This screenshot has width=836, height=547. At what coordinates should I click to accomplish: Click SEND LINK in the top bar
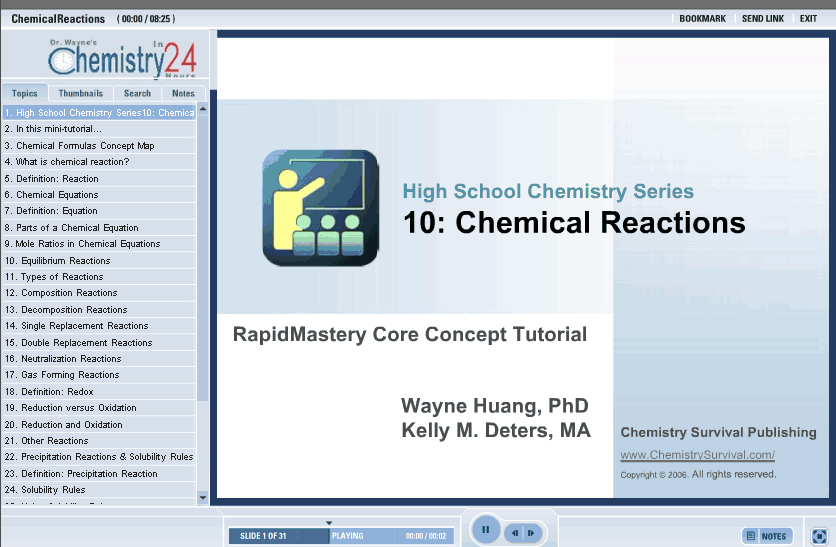[763, 19]
